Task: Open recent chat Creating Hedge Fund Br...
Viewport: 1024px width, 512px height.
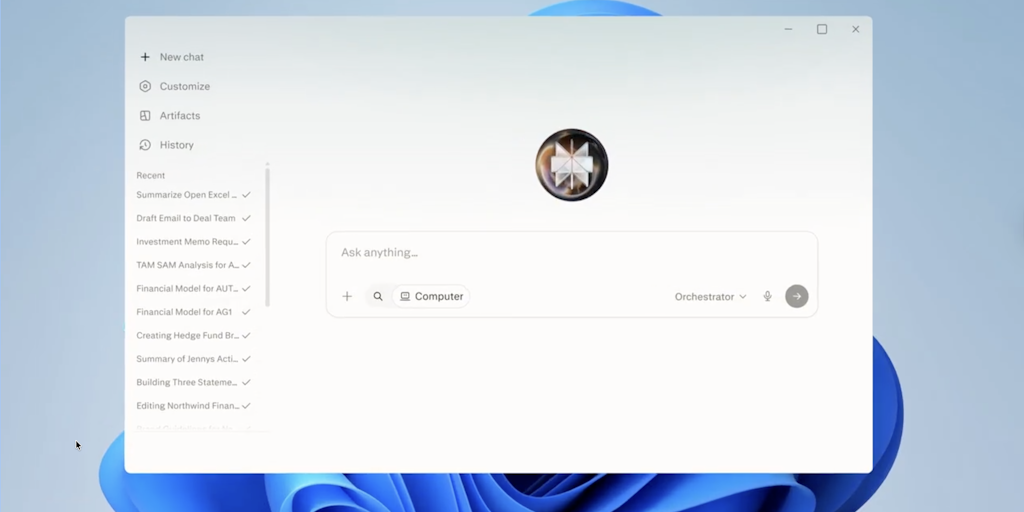Action: 187,336
